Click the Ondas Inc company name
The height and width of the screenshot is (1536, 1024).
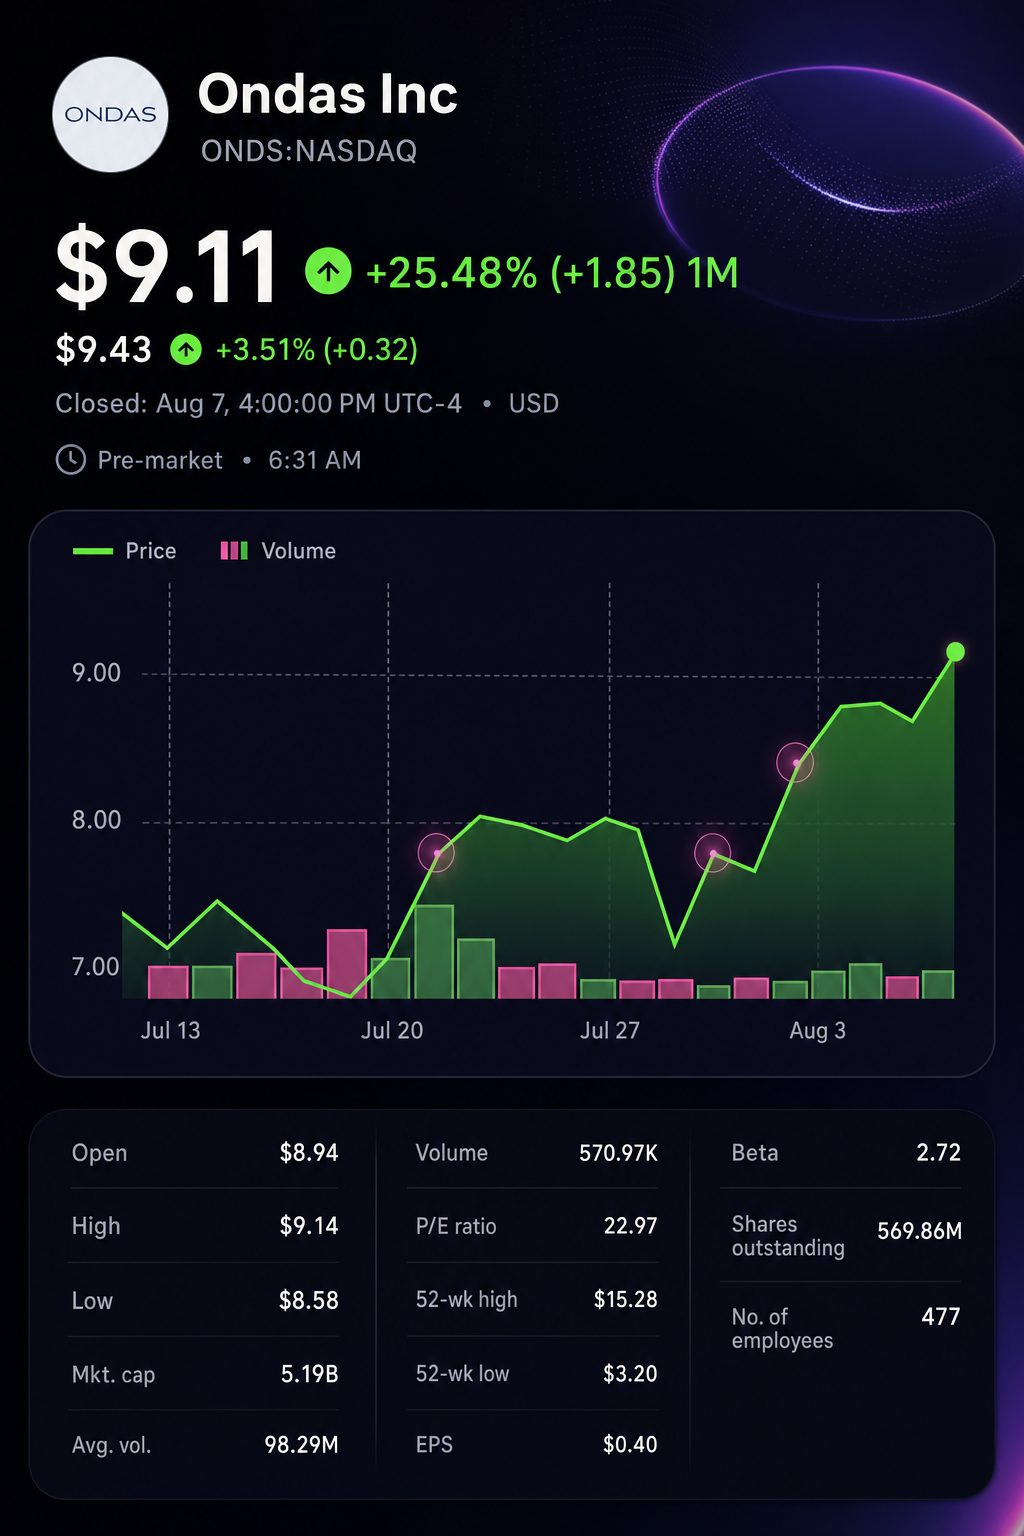328,94
